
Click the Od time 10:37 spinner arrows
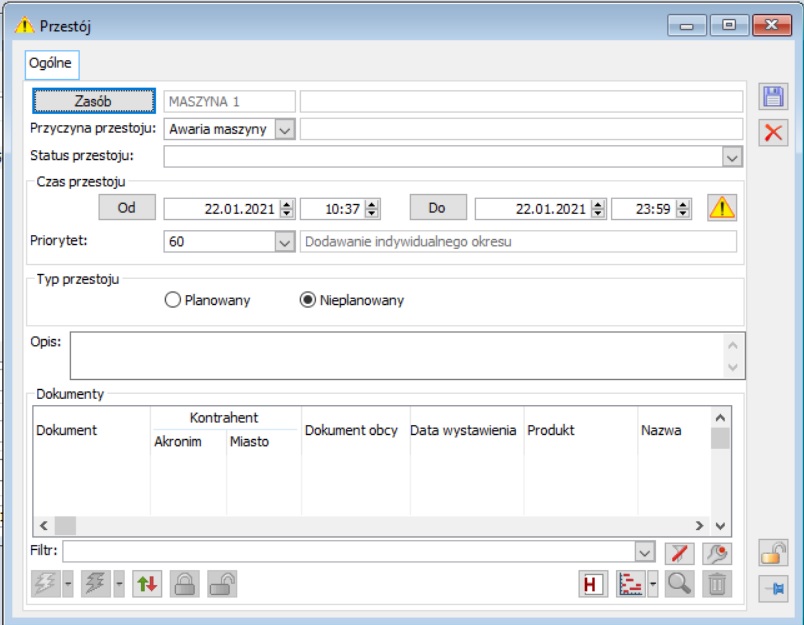[372, 209]
